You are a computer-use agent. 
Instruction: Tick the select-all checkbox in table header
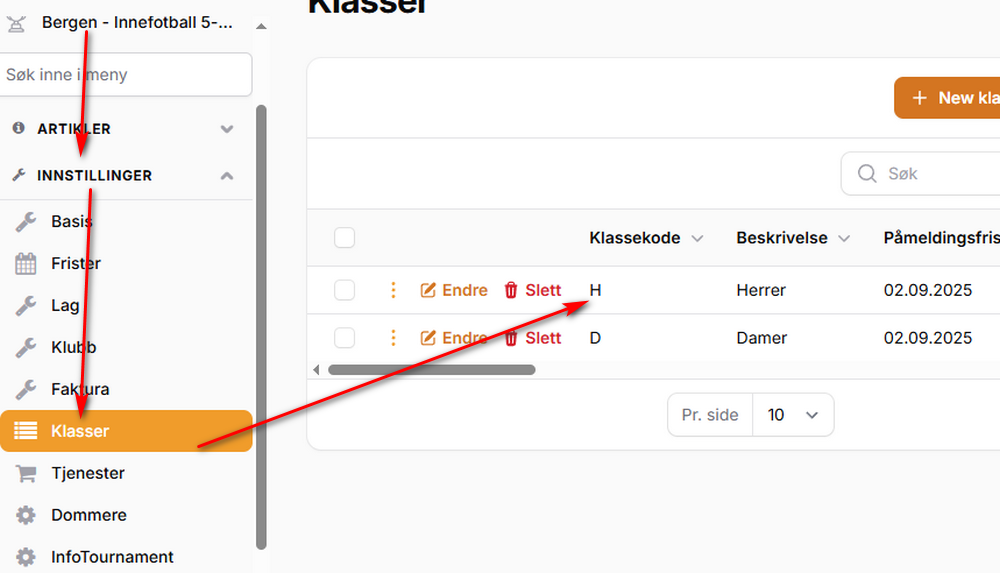[x=345, y=238]
